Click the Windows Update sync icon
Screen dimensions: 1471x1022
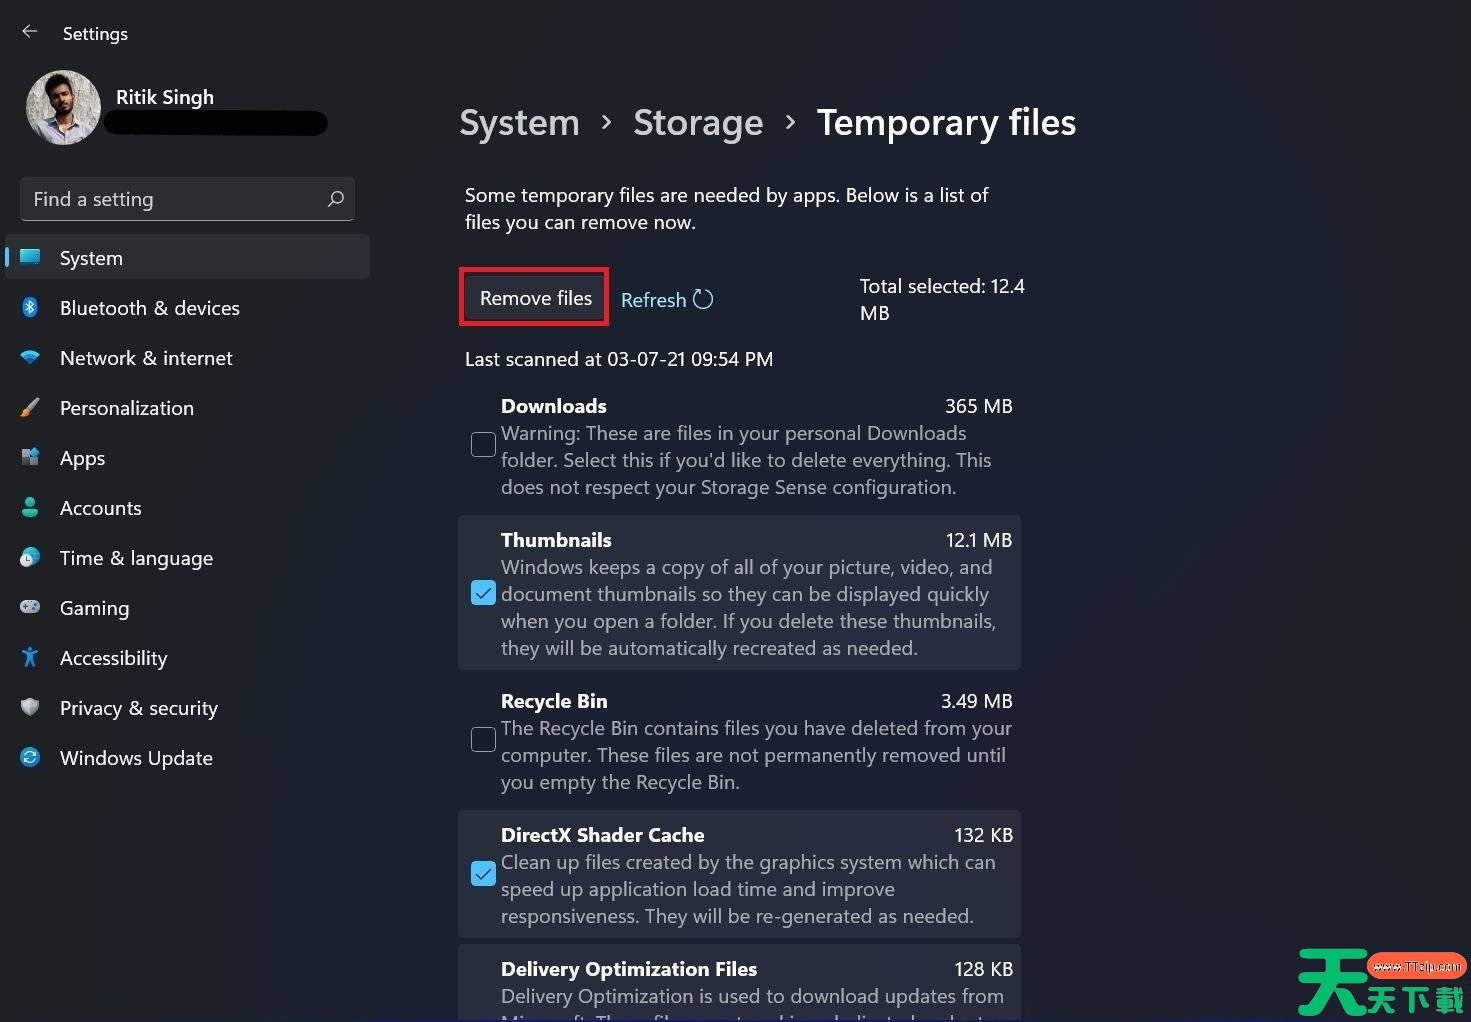tap(30, 757)
